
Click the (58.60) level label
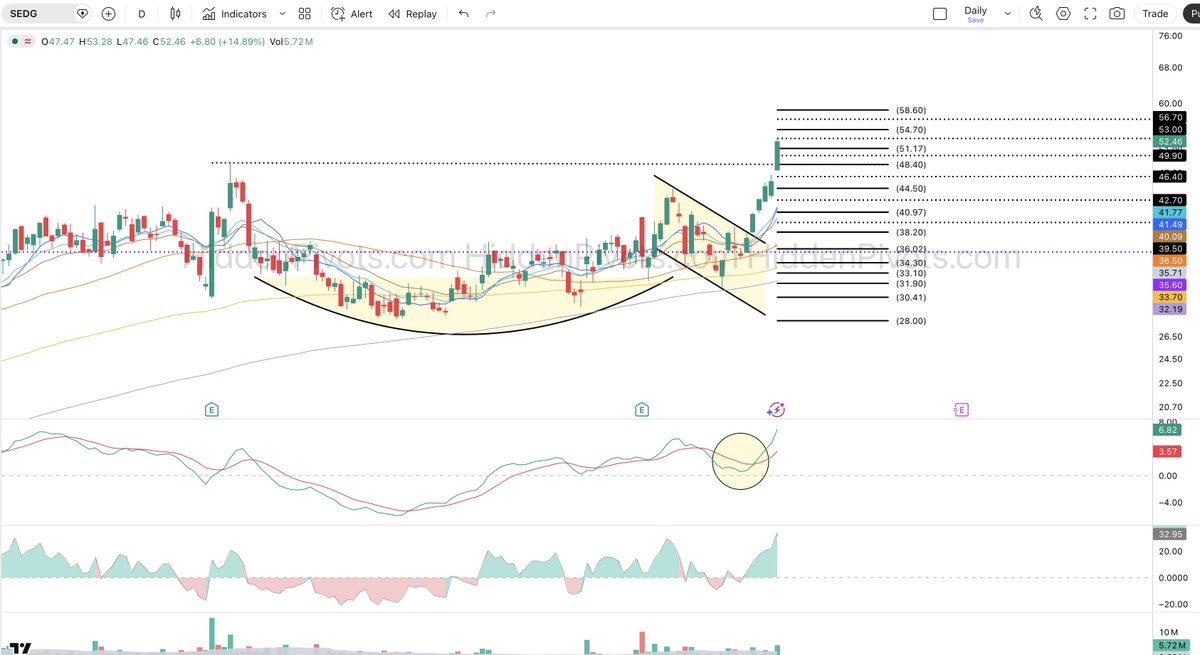click(911, 110)
